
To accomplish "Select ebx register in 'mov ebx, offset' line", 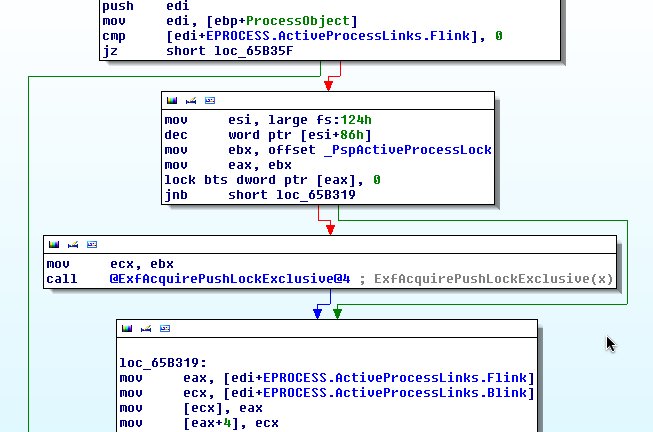I will point(240,150).
